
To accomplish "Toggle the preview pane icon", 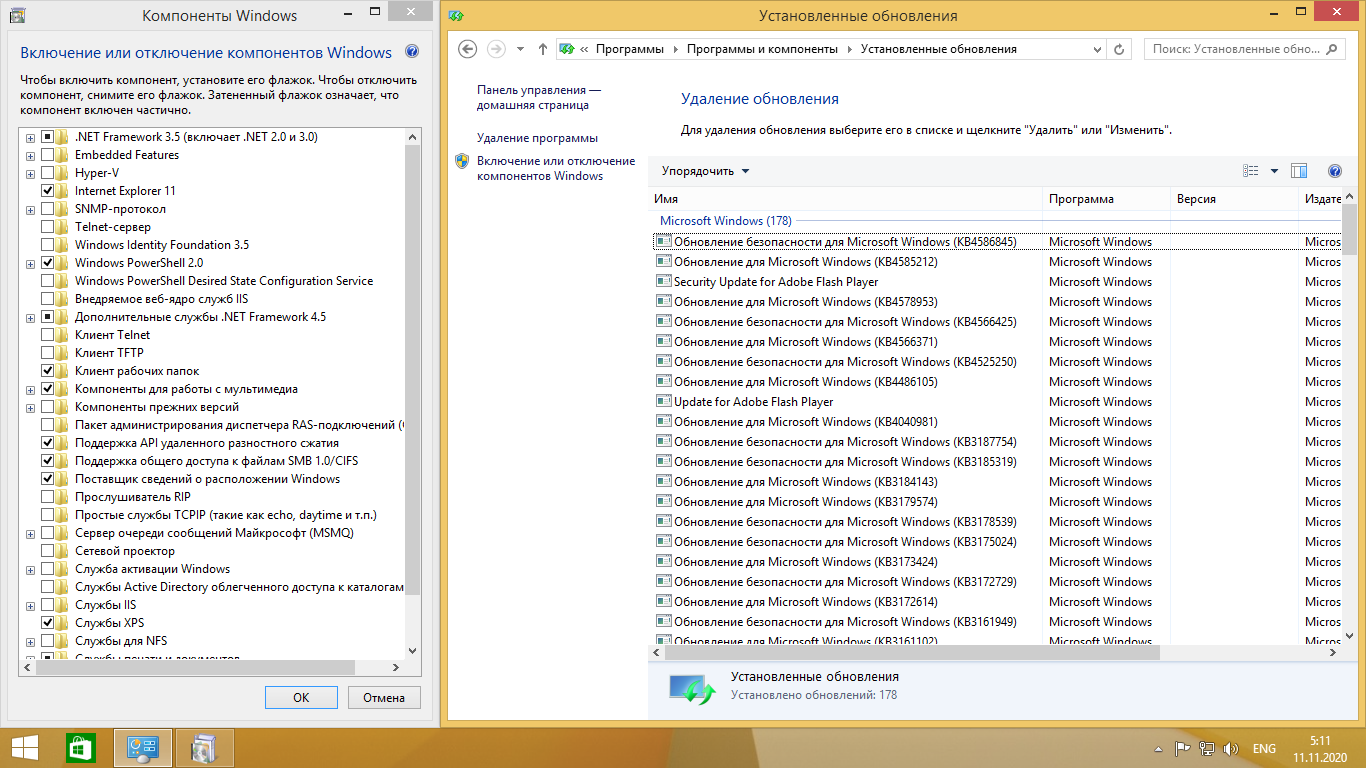I will coord(1299,171).
